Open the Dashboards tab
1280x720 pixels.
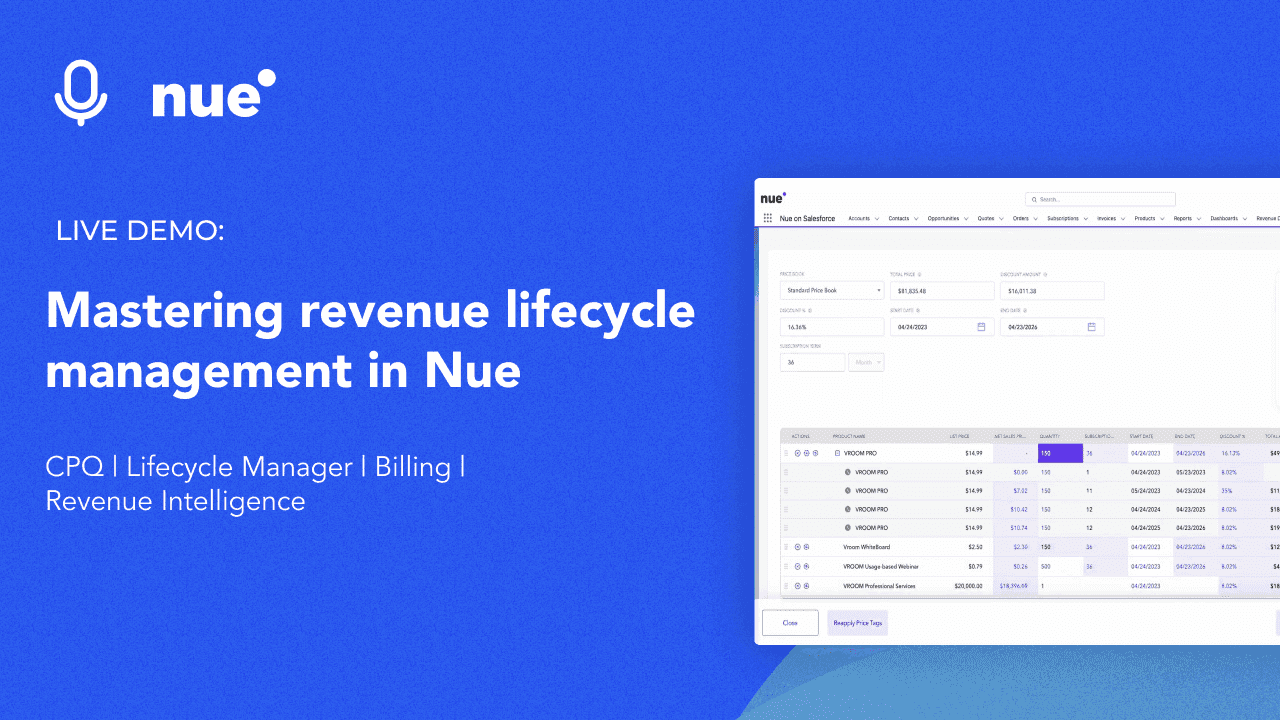click(x=1224, y=218)
